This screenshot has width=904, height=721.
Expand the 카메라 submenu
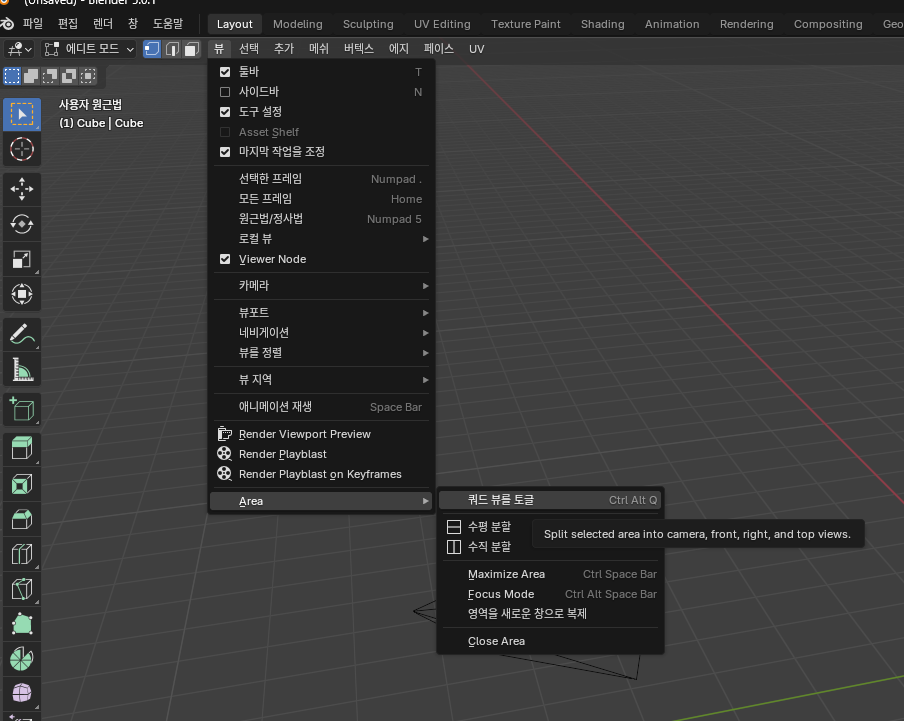321,286
